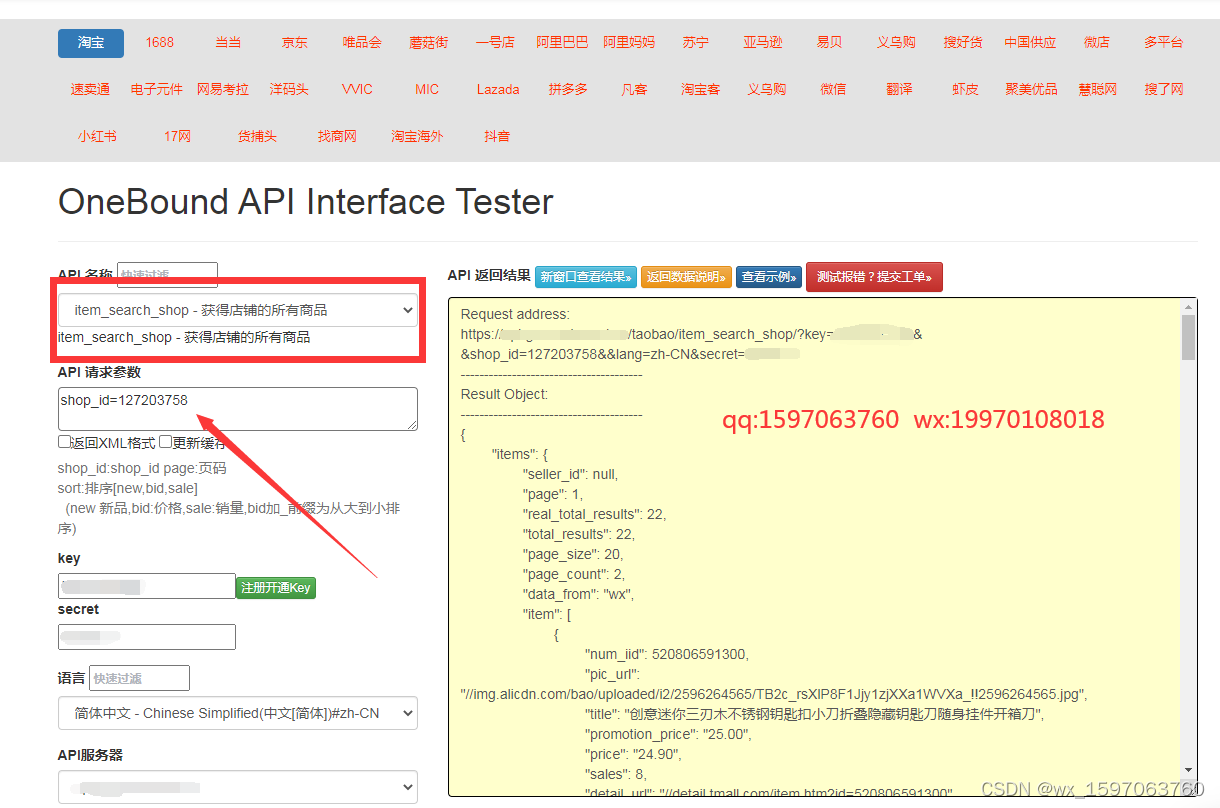Select the 慧聪网 tab
Screen dimensions: 1220x808
click(x=1098, y=89)
